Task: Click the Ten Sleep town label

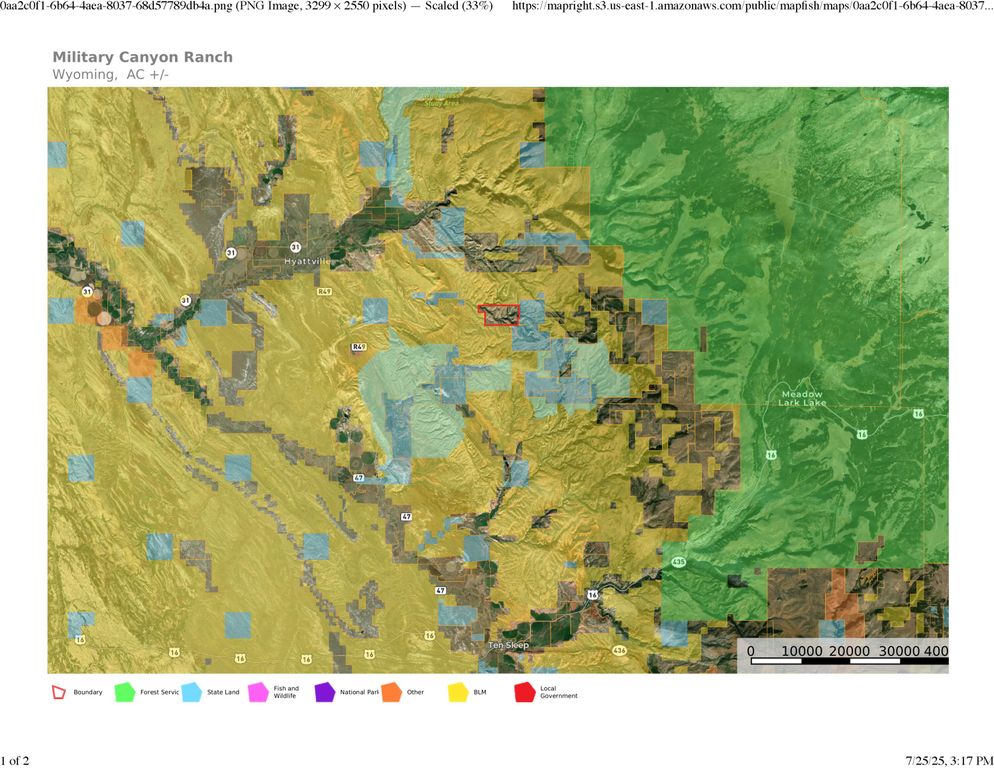Action: click(x=508, y=646)
